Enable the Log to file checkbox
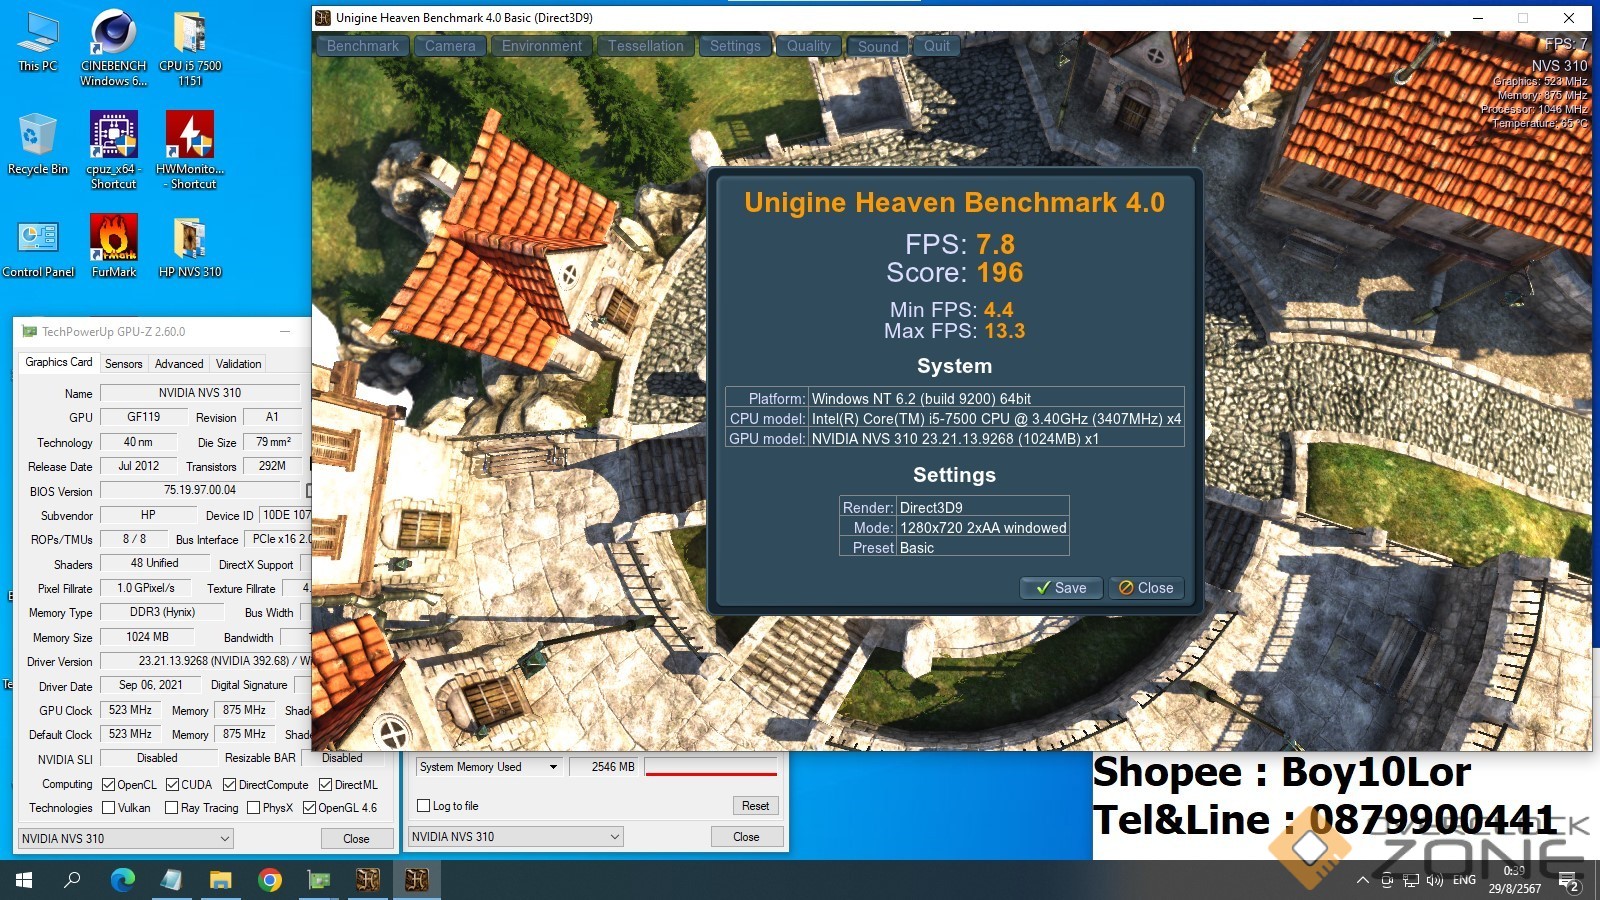The height and width of the screenshot is (900, 1600). pyautogui.click(x=423, y=806)
